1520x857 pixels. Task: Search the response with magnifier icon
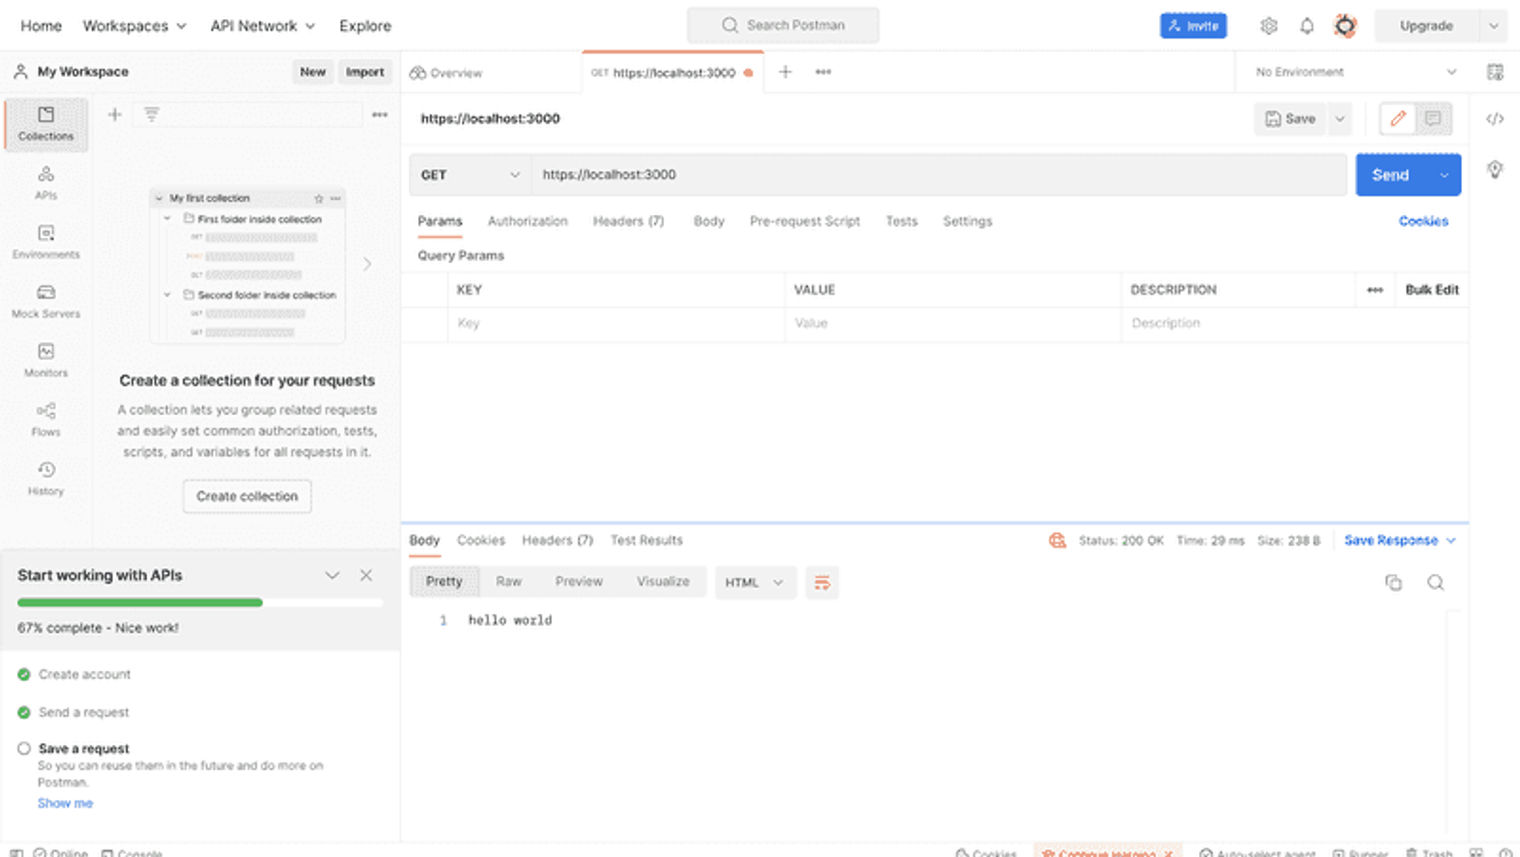1435,582
